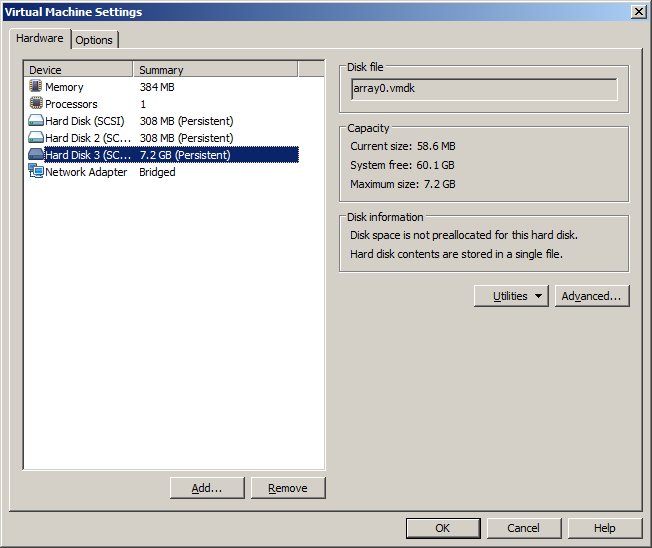Switch to the Options tab
This screenshot has height=548, width=652.
94,40
